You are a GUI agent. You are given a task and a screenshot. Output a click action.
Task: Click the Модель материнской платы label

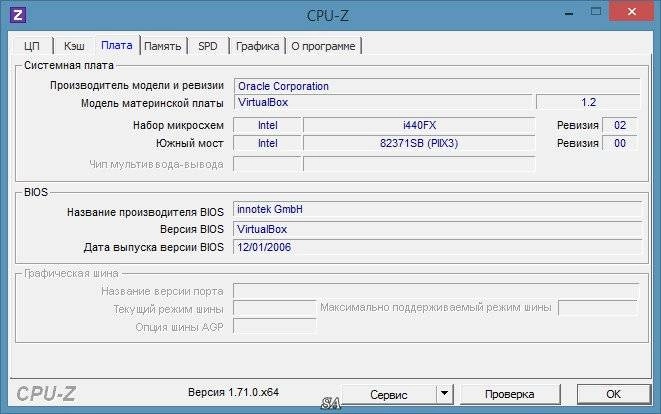[152, 103]
